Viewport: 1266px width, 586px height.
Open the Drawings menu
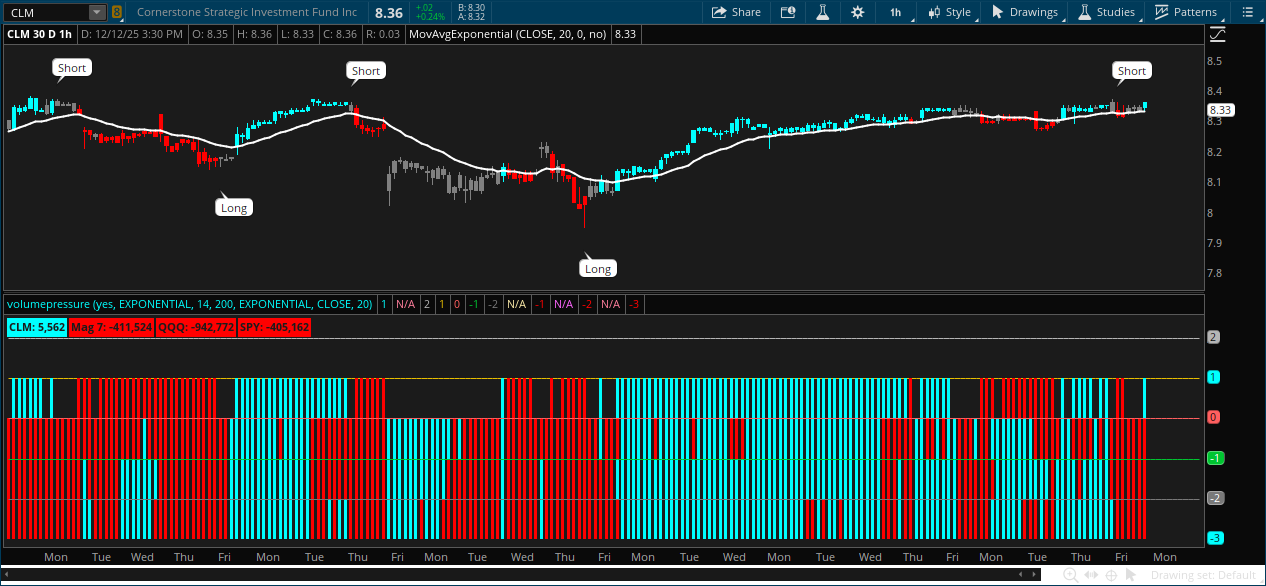[1025, 12]
